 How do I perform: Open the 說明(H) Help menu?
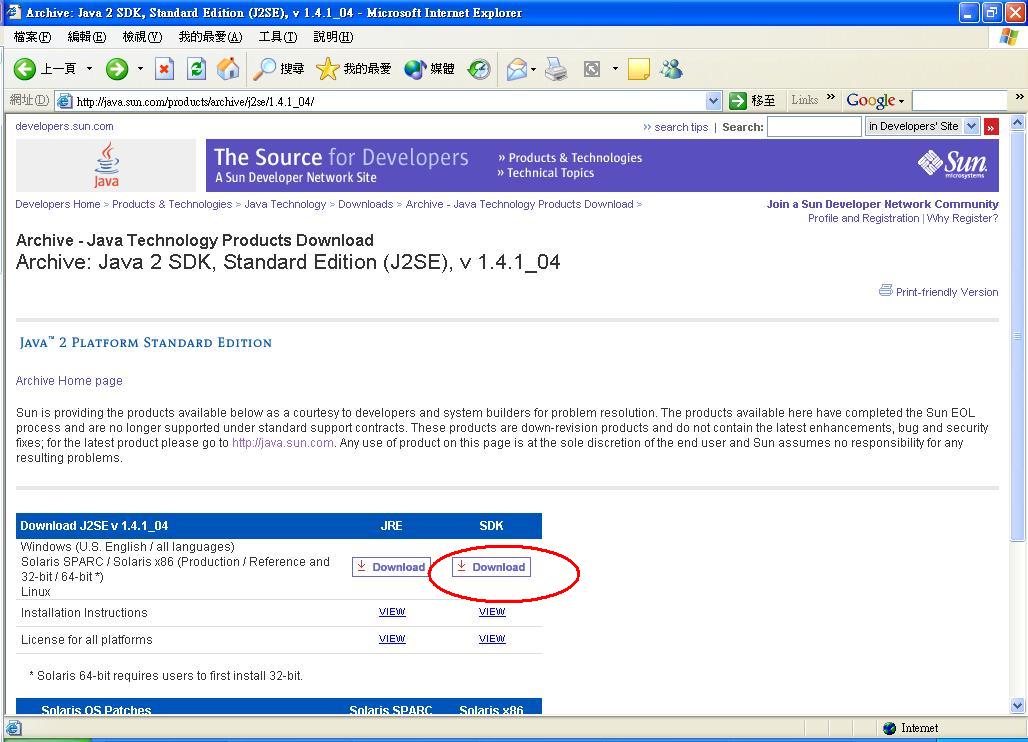(x=333, y=37)
